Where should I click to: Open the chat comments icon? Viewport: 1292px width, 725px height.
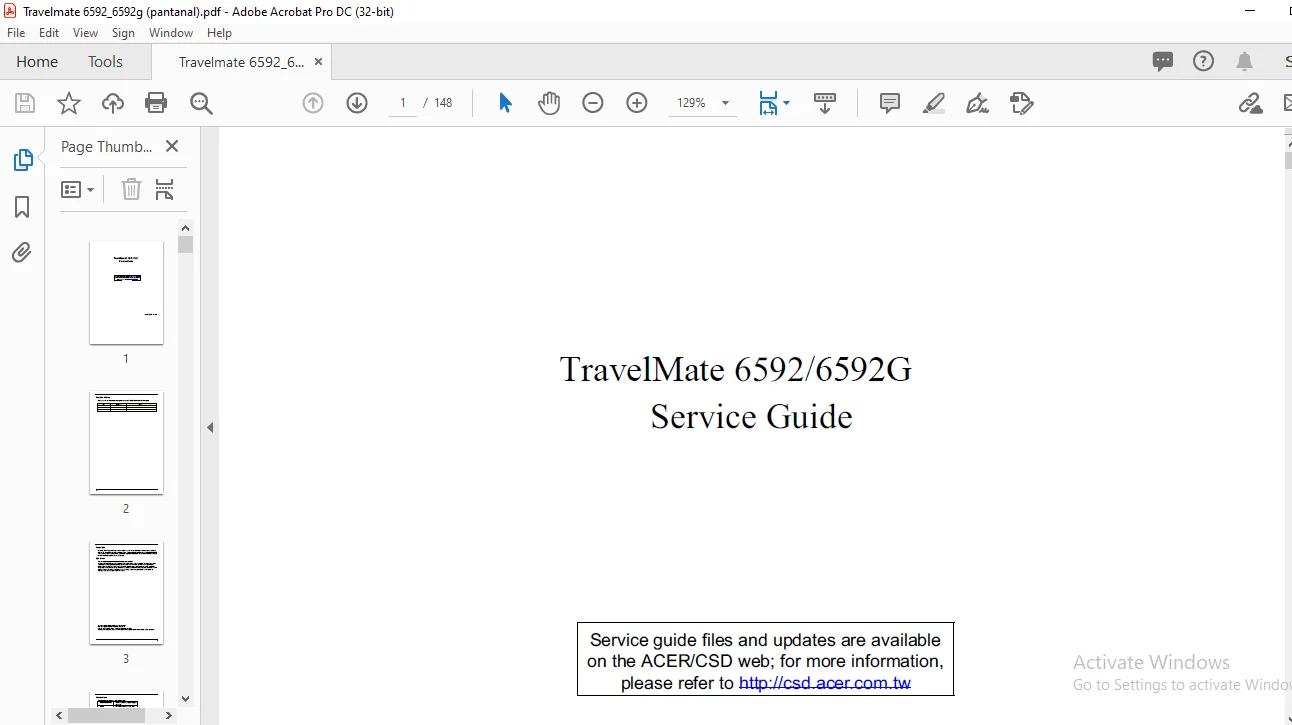tap(1163, 61)
